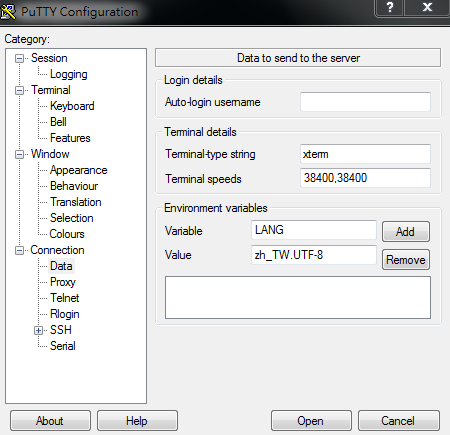
Task: Collapse the Session tree node
Action: tap(20, 59)
